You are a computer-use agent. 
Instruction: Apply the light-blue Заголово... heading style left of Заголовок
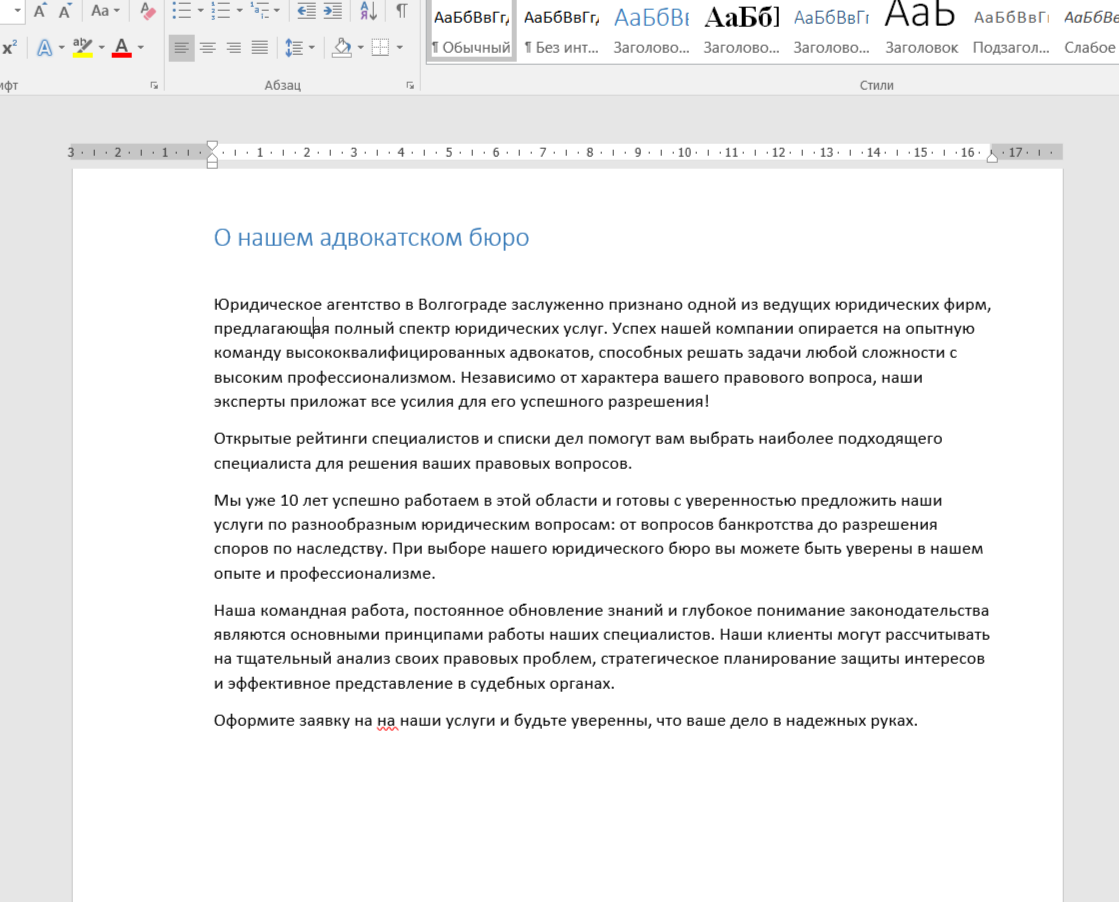pos(831,30)
